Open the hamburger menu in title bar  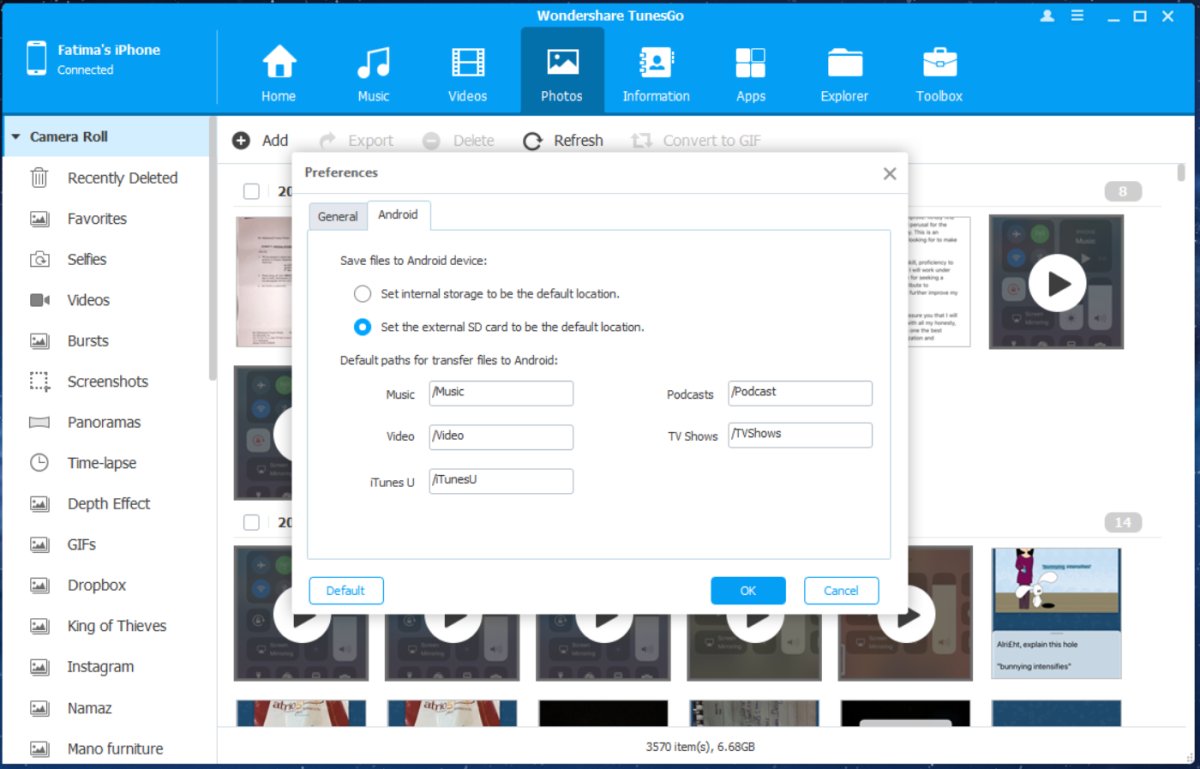pos(1077,16)
